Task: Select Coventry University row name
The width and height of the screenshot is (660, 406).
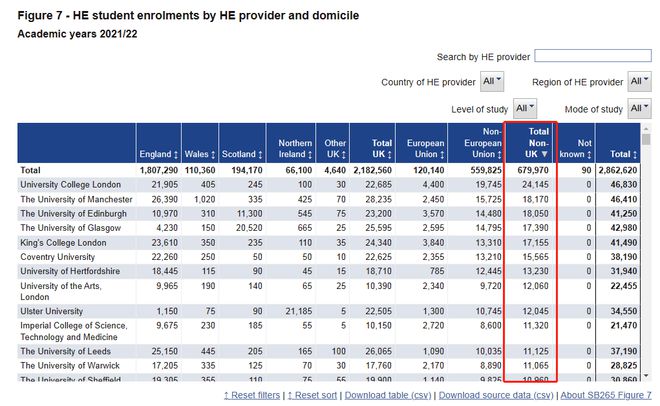Action: coord(57,257)
